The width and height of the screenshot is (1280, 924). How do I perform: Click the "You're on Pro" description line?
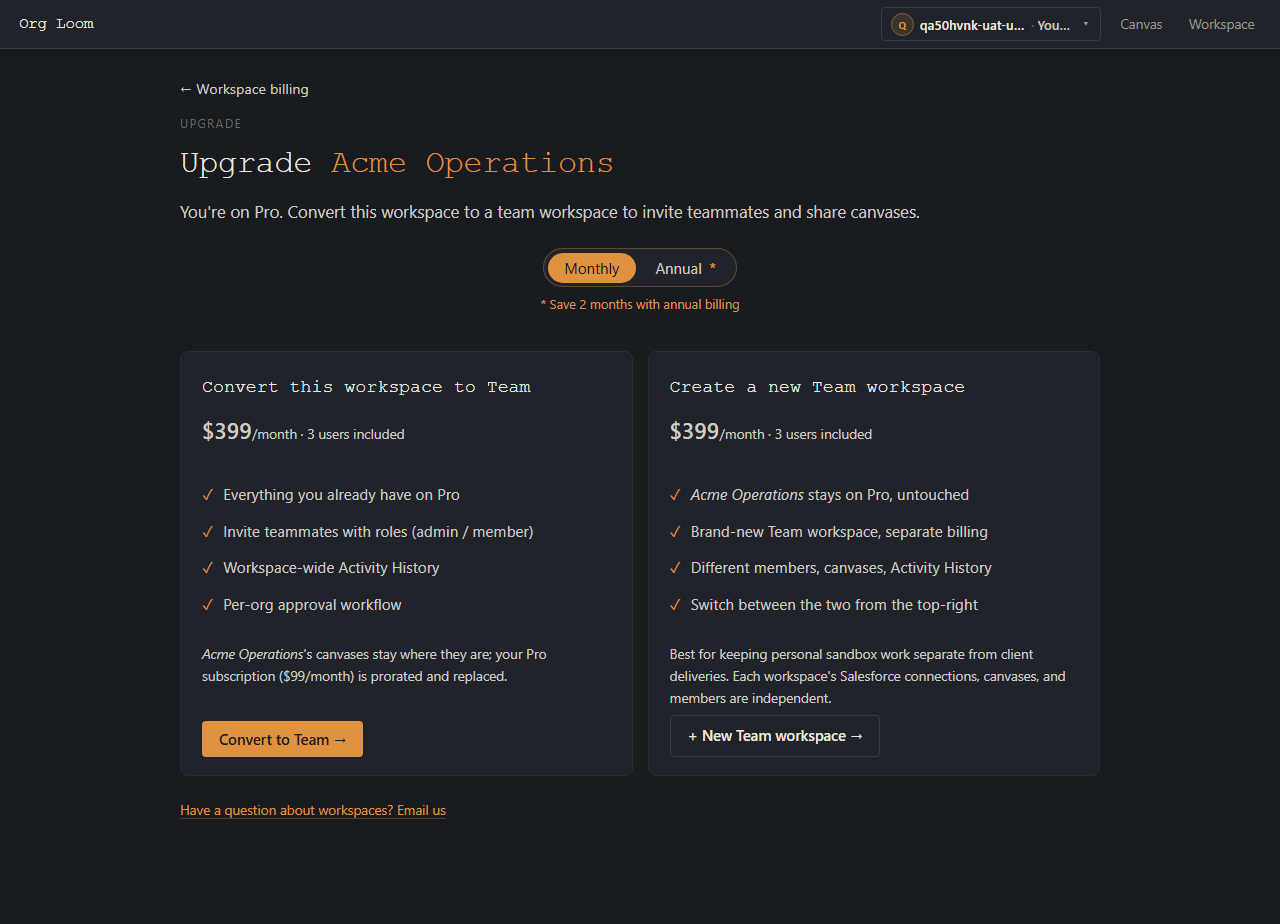point(550,212)
